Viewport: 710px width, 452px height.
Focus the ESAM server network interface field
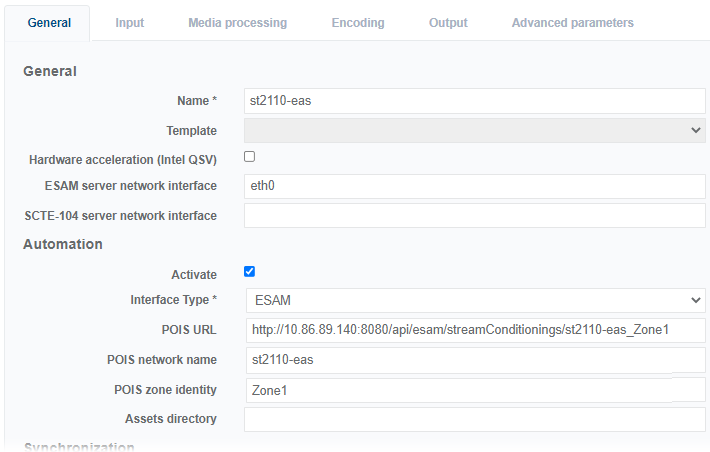point(474,186)
